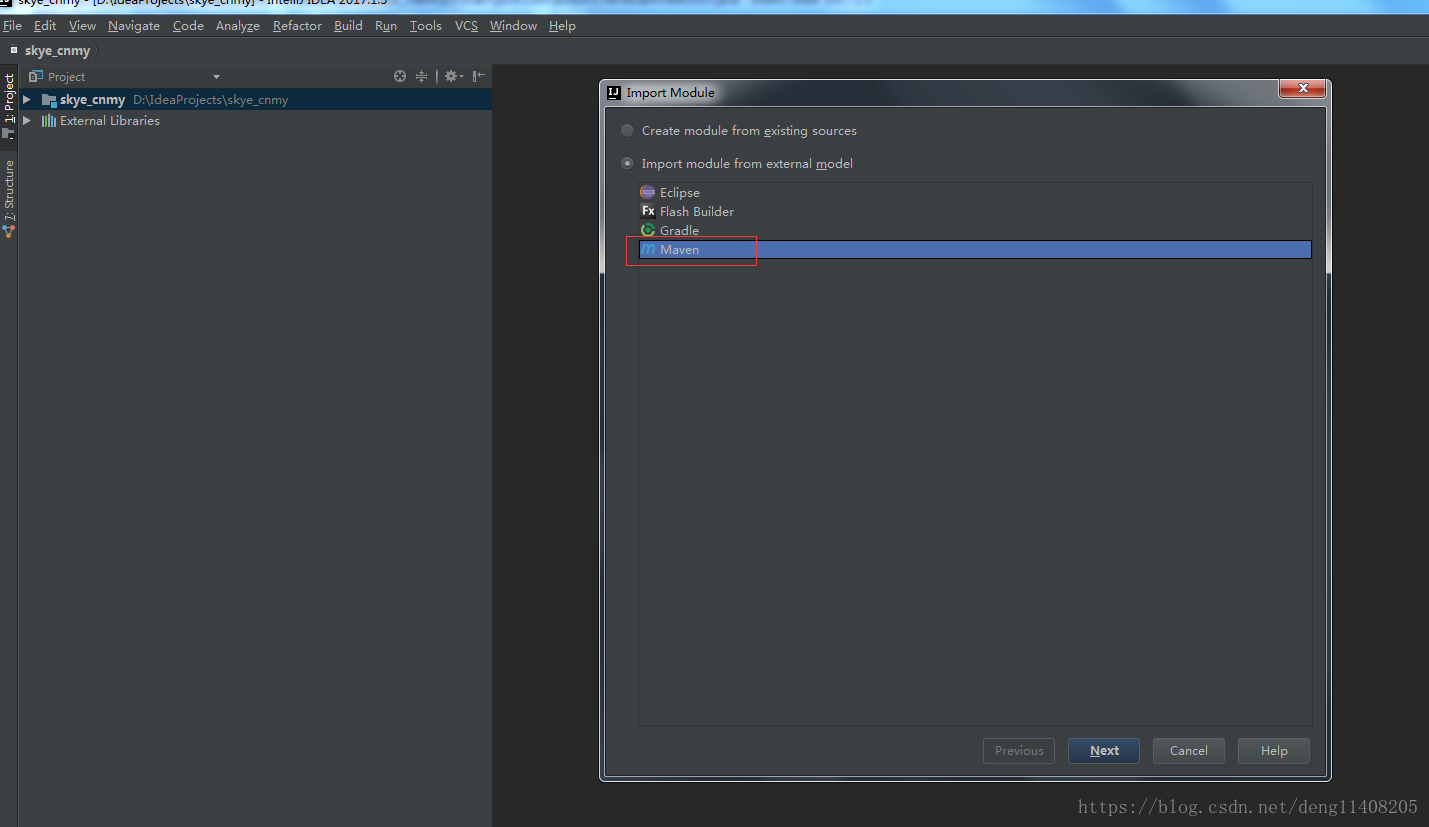
Task: Open the File menu
Action: click(12, 26)
